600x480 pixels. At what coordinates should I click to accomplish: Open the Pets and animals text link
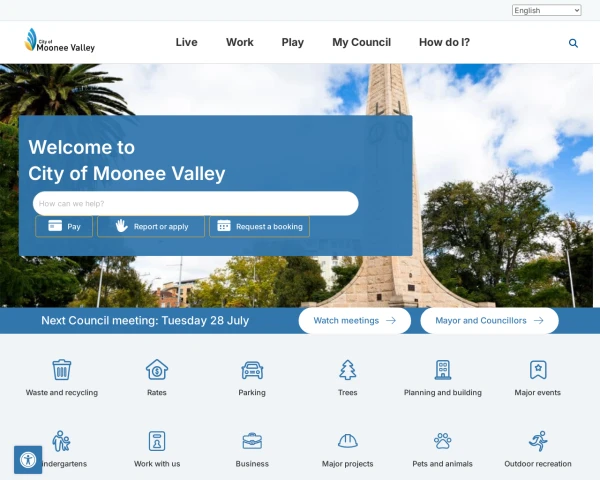click(x=442, y=464)
